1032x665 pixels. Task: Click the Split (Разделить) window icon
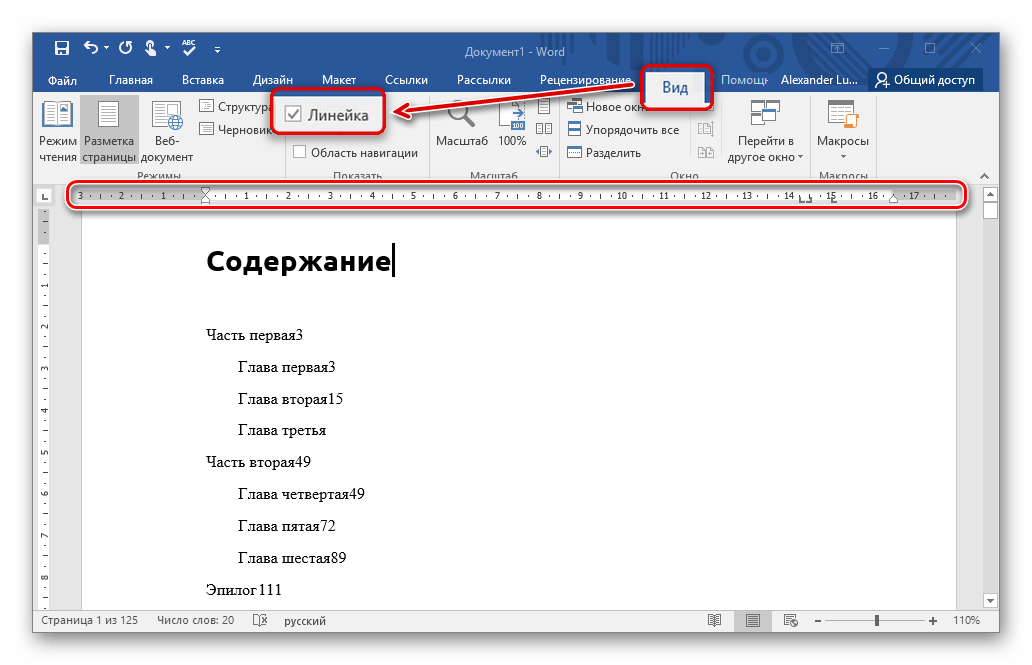pos(575,152)
